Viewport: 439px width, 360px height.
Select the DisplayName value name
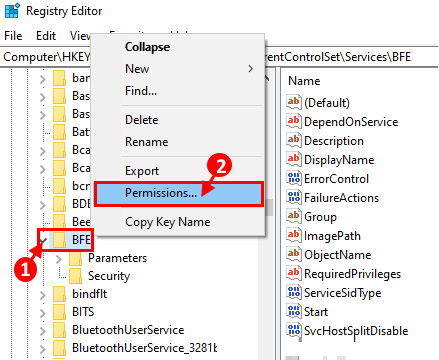tap(339, 160)
